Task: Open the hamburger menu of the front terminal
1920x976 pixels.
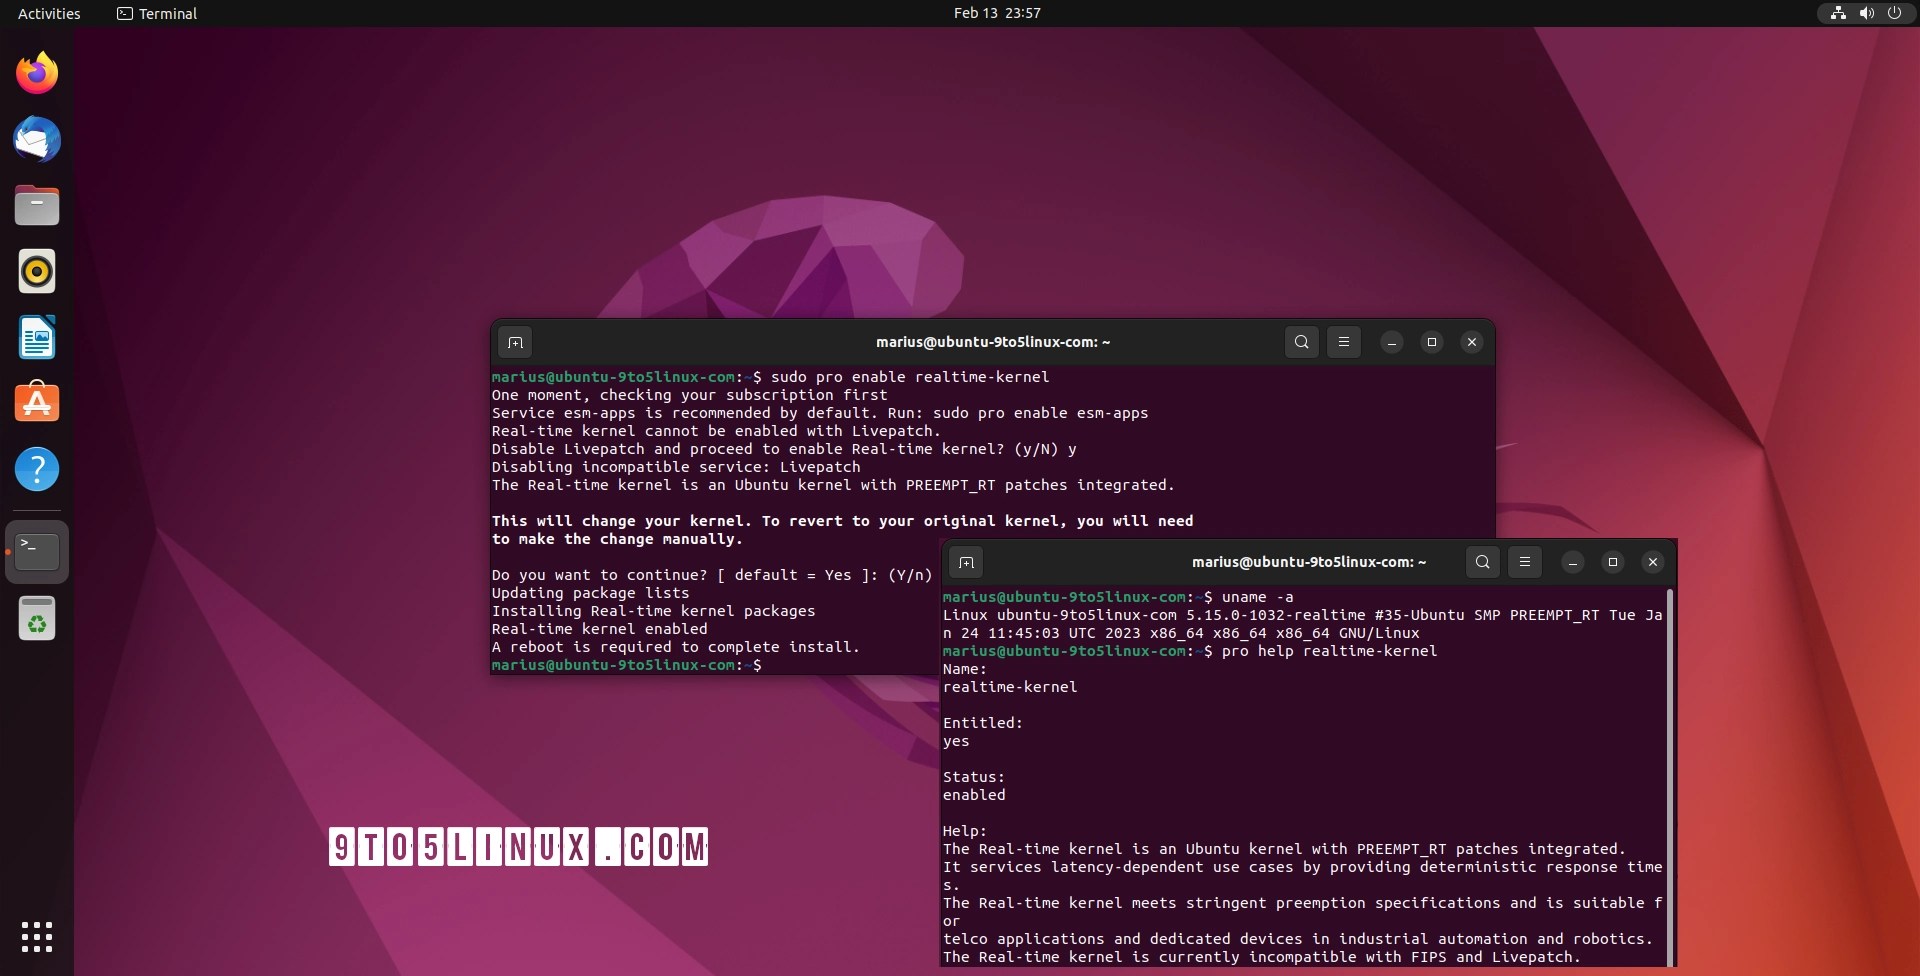Action: click(1523, 562)
